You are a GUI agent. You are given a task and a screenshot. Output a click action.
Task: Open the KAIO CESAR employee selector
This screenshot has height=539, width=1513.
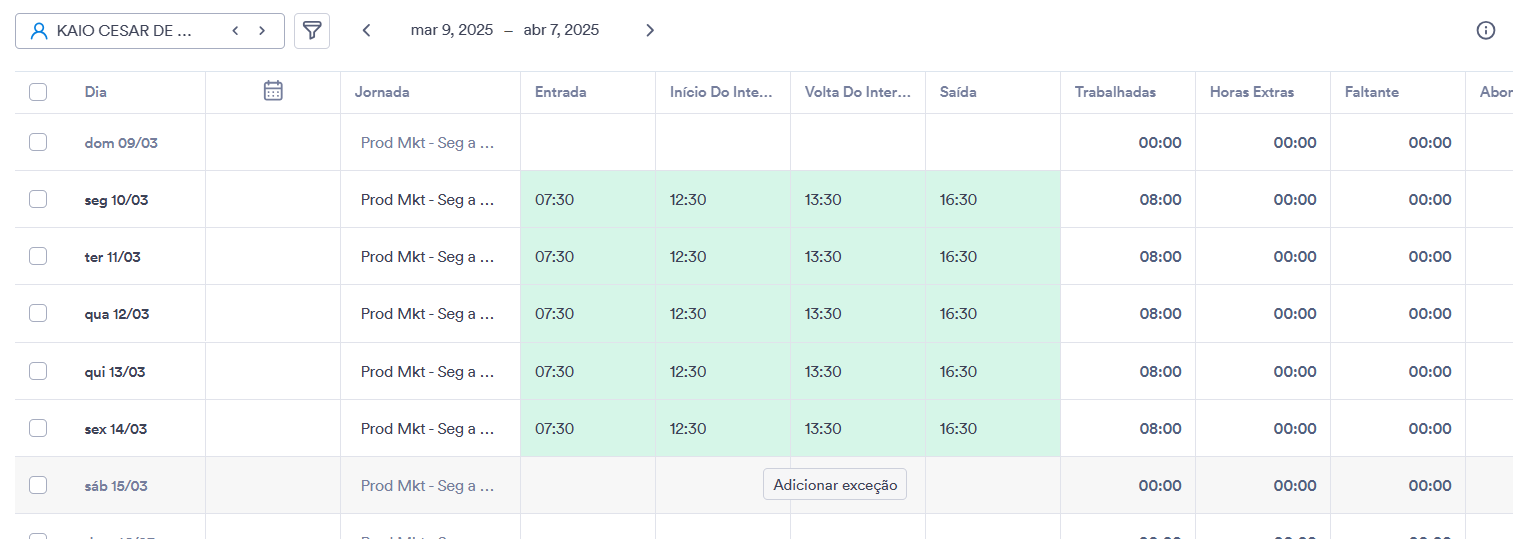click(150, 31)
